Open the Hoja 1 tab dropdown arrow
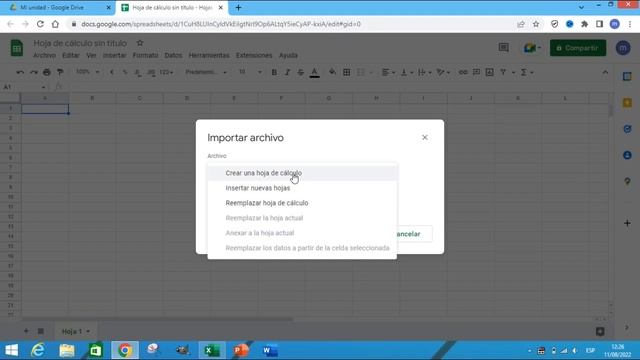Screen dimensions: 640x360 (x=88, y=331)
